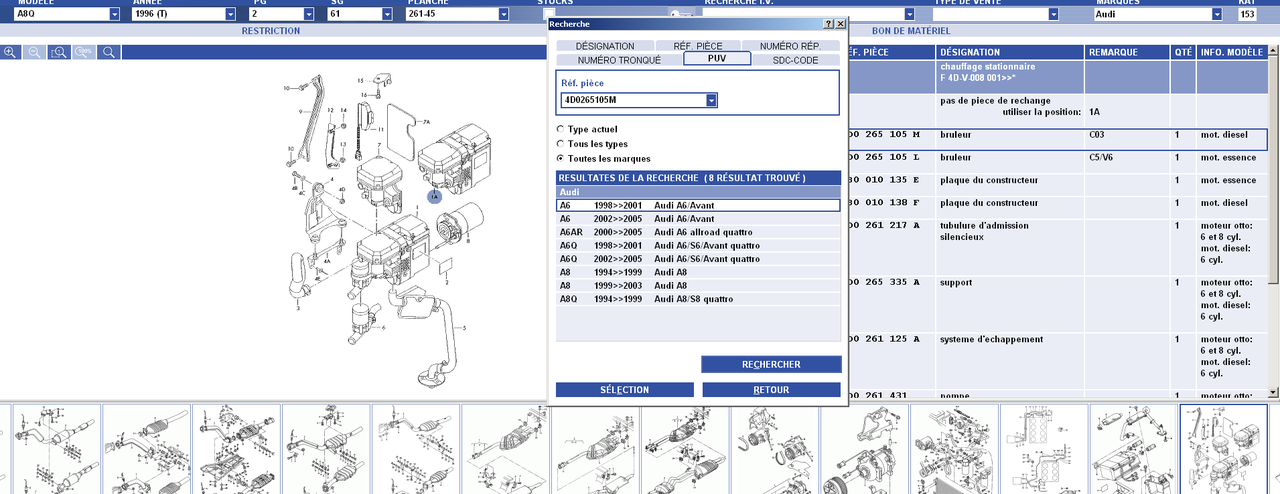
Task: Click the RETOUR button
Action: click(771, 390)
